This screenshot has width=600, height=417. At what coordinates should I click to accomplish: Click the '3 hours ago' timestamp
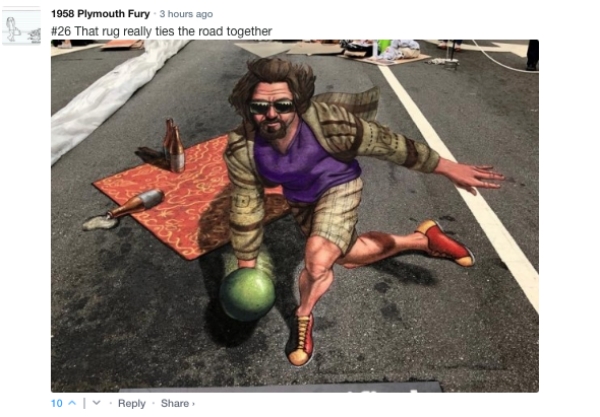pyautogui.click(x=186, y=14)
